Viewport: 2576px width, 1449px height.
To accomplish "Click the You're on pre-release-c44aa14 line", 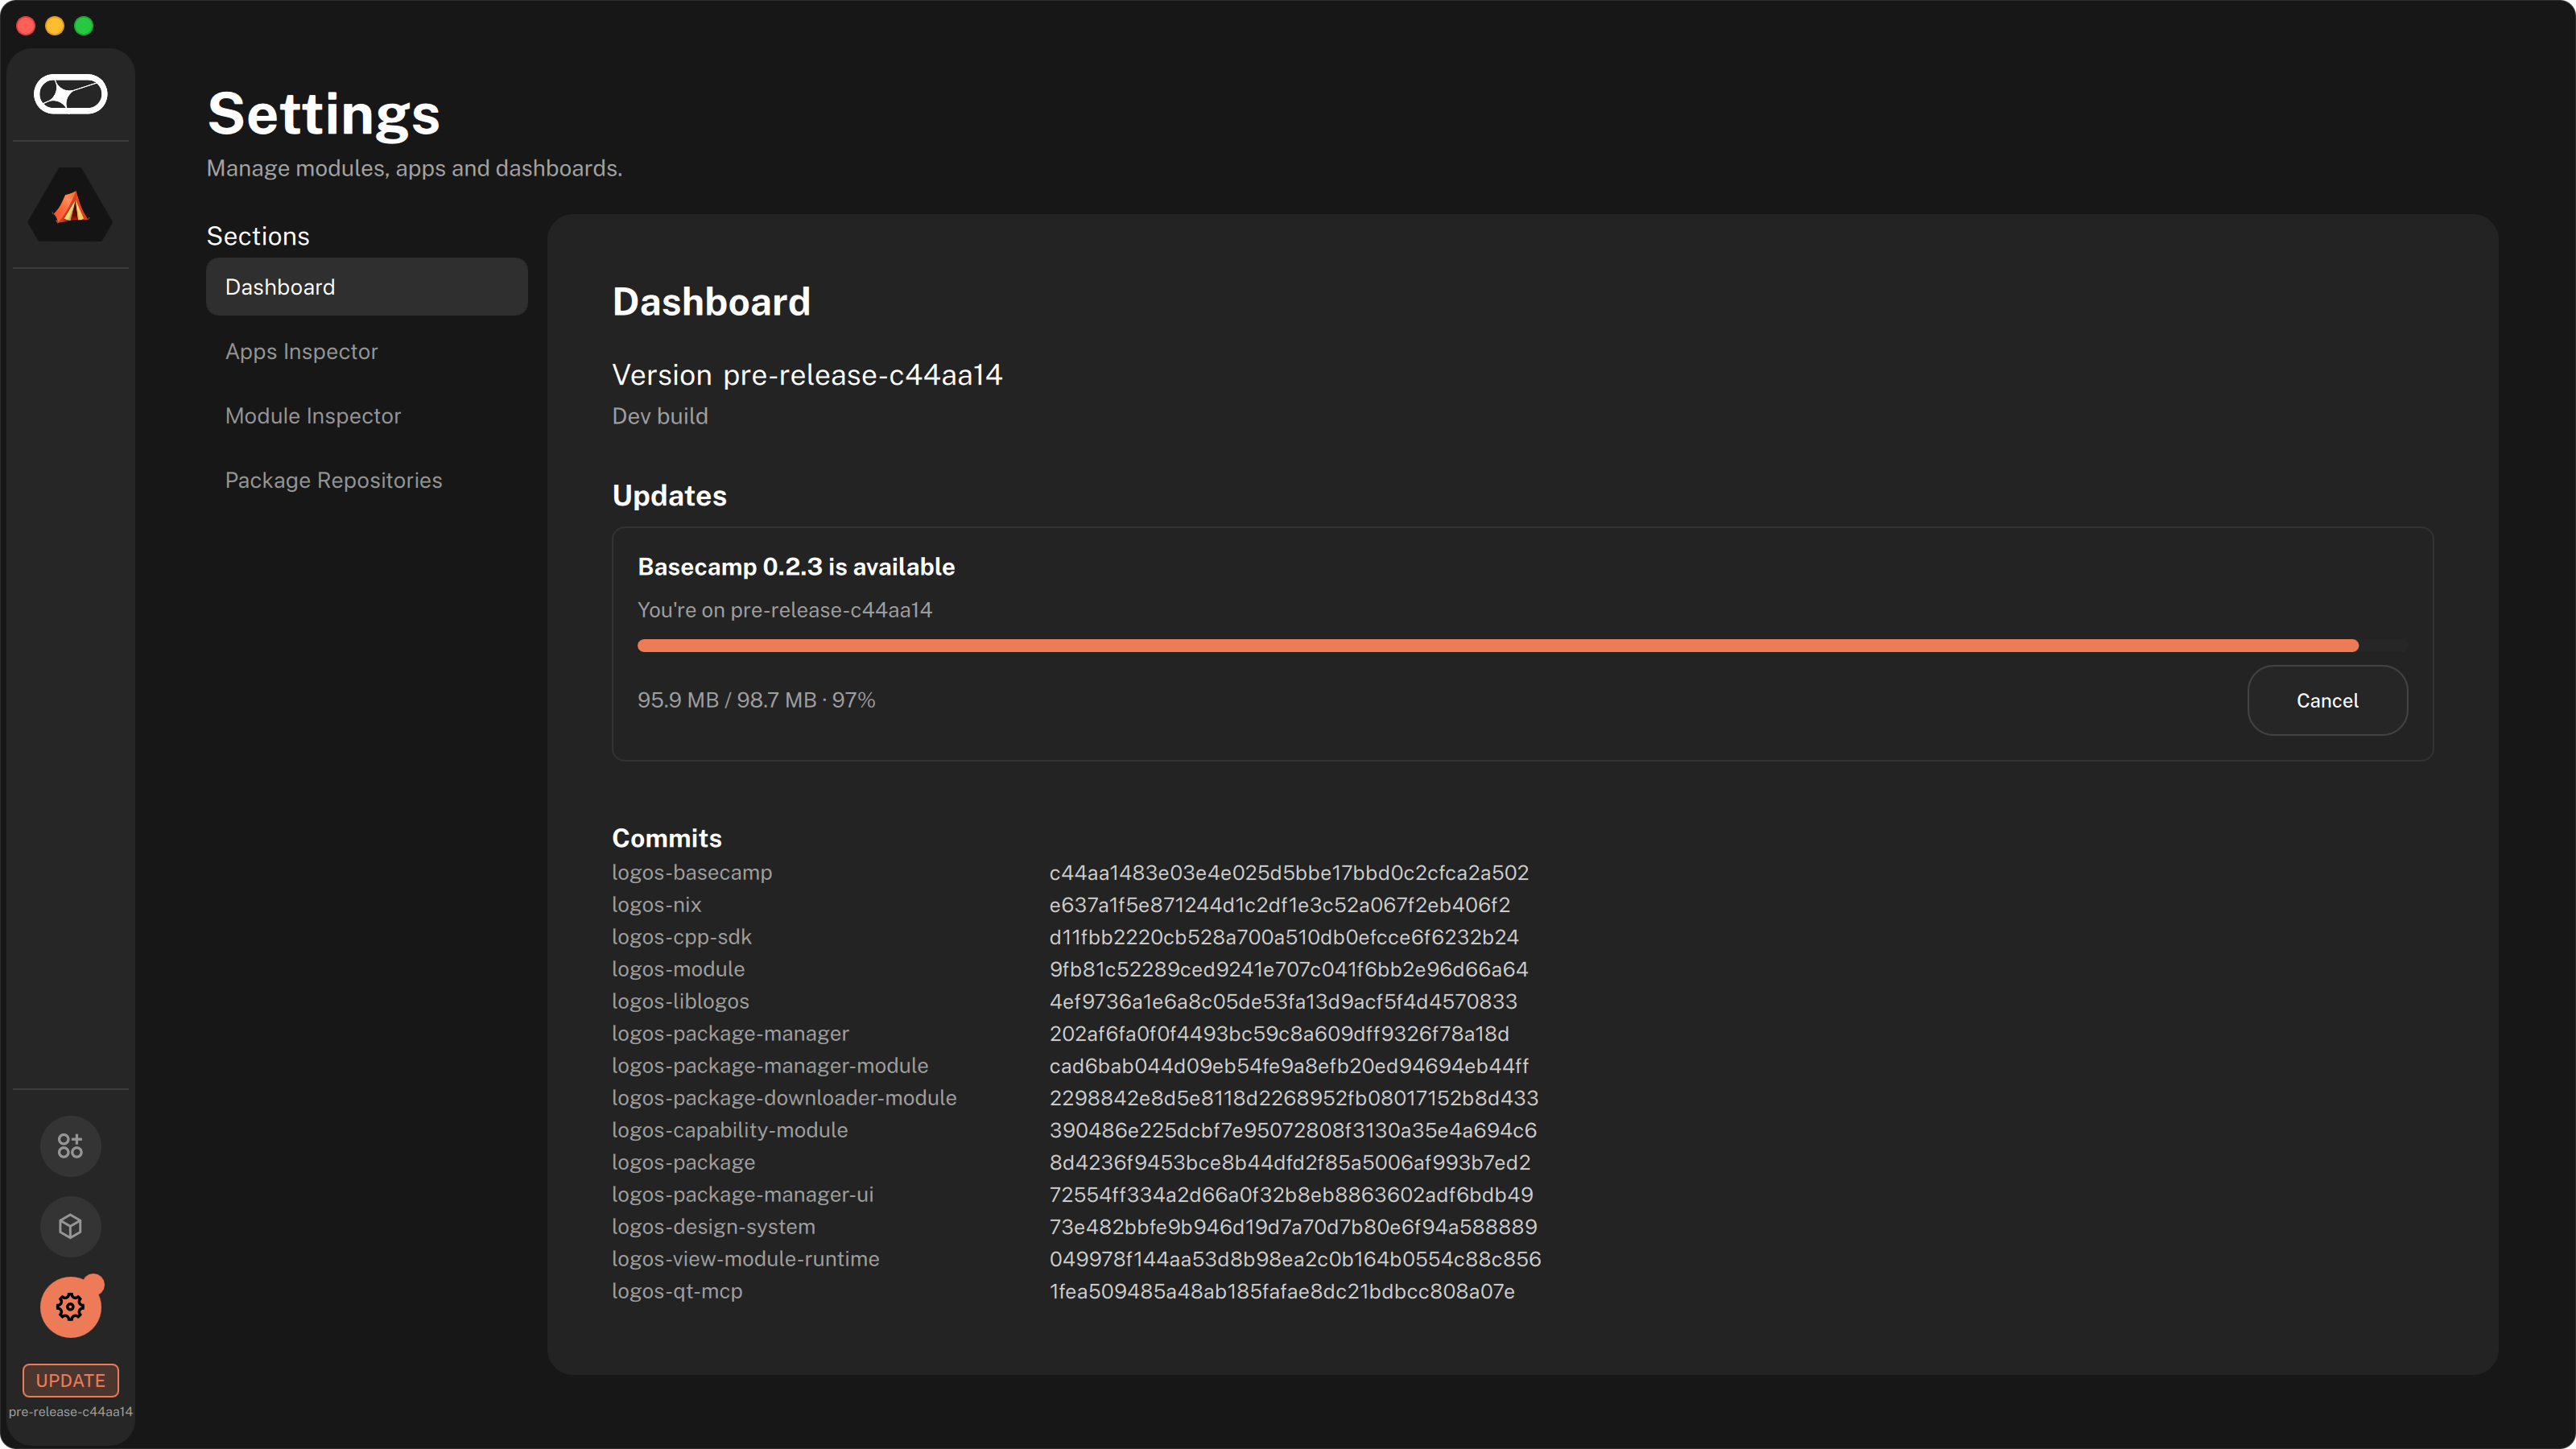I will point(785,610).
